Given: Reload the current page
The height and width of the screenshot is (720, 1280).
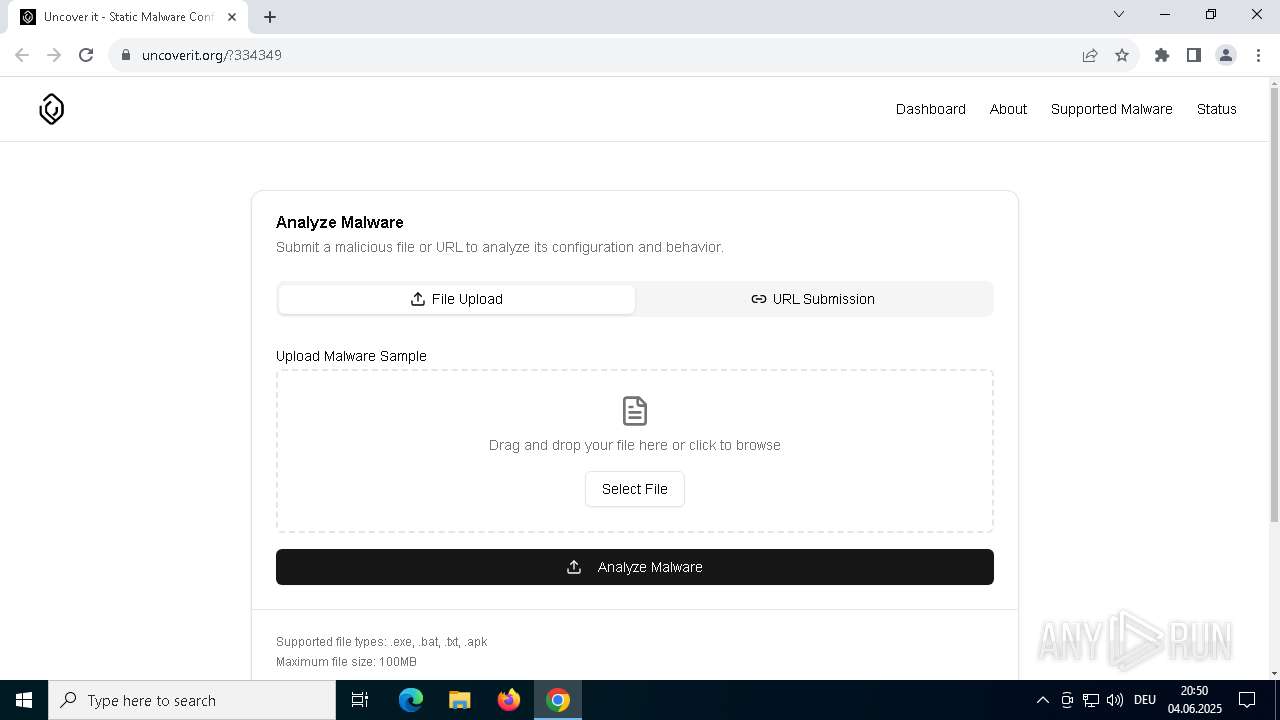Looking at the screenshot, I should click(86, 55).
